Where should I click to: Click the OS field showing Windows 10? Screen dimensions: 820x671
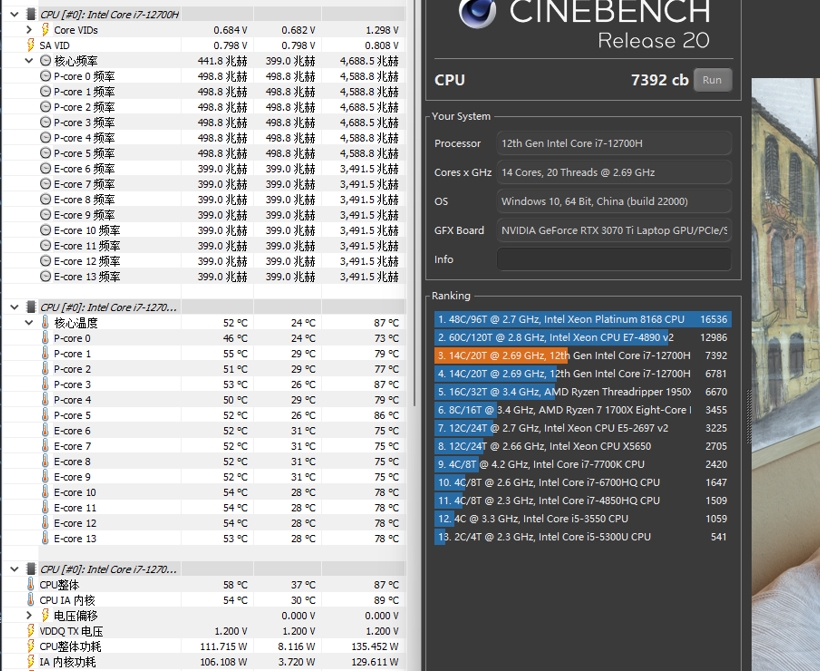(x=614, y=201)
